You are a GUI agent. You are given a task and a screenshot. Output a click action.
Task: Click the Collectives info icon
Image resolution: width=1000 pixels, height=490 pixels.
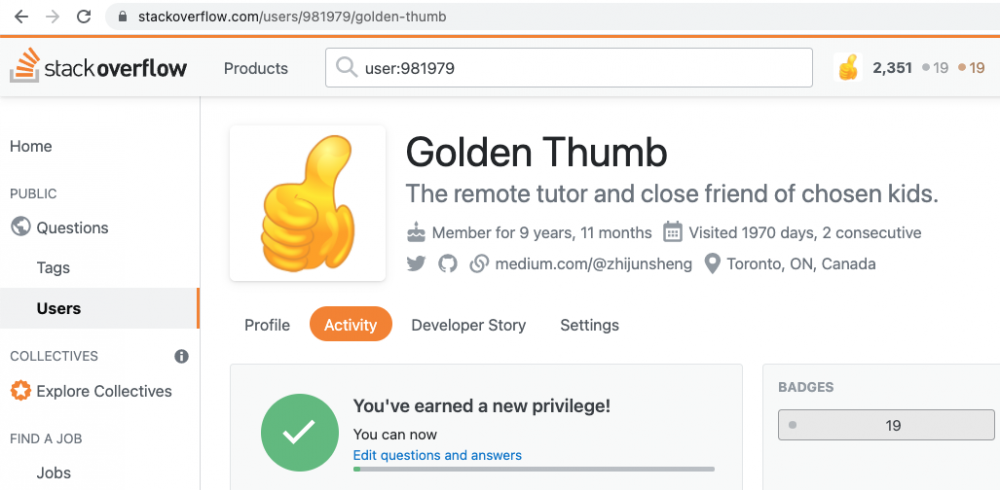(x=182, y=356)
